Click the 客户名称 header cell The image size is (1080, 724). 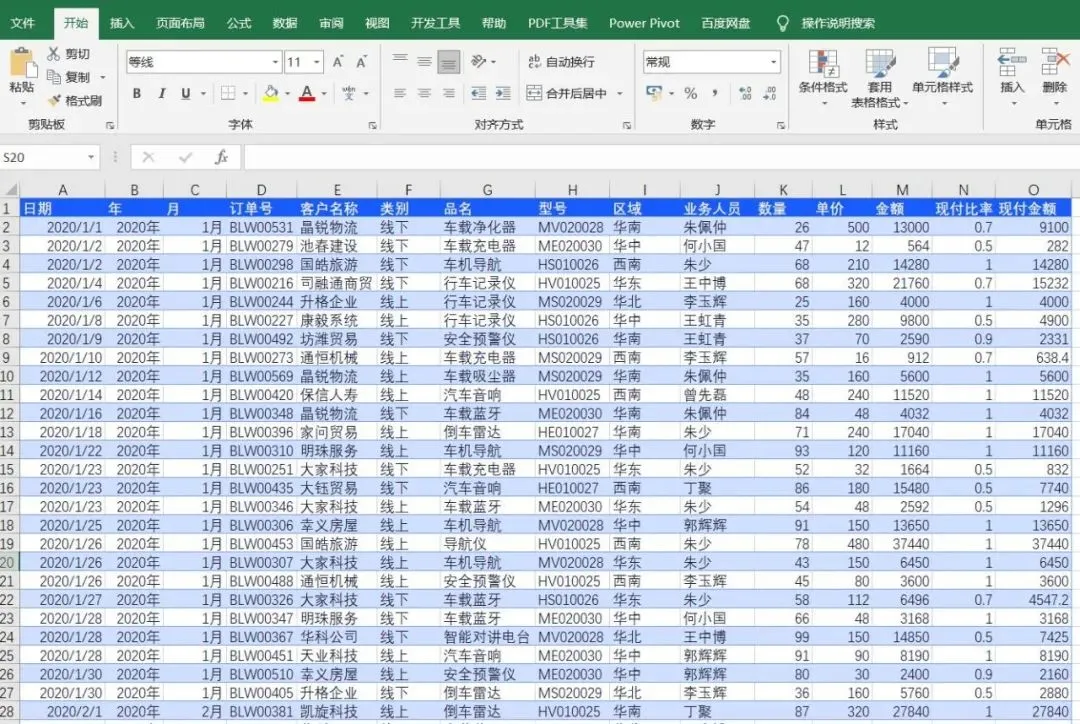click(x=337, y=209)
